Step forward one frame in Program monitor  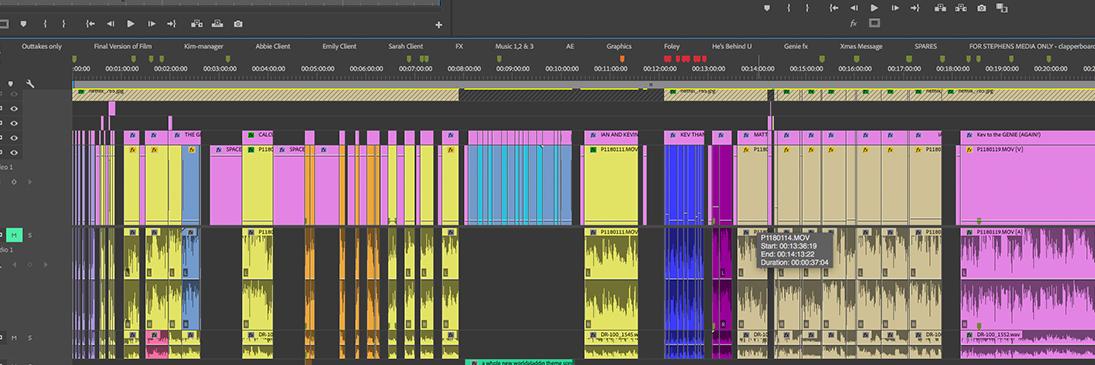coord(895,8)
